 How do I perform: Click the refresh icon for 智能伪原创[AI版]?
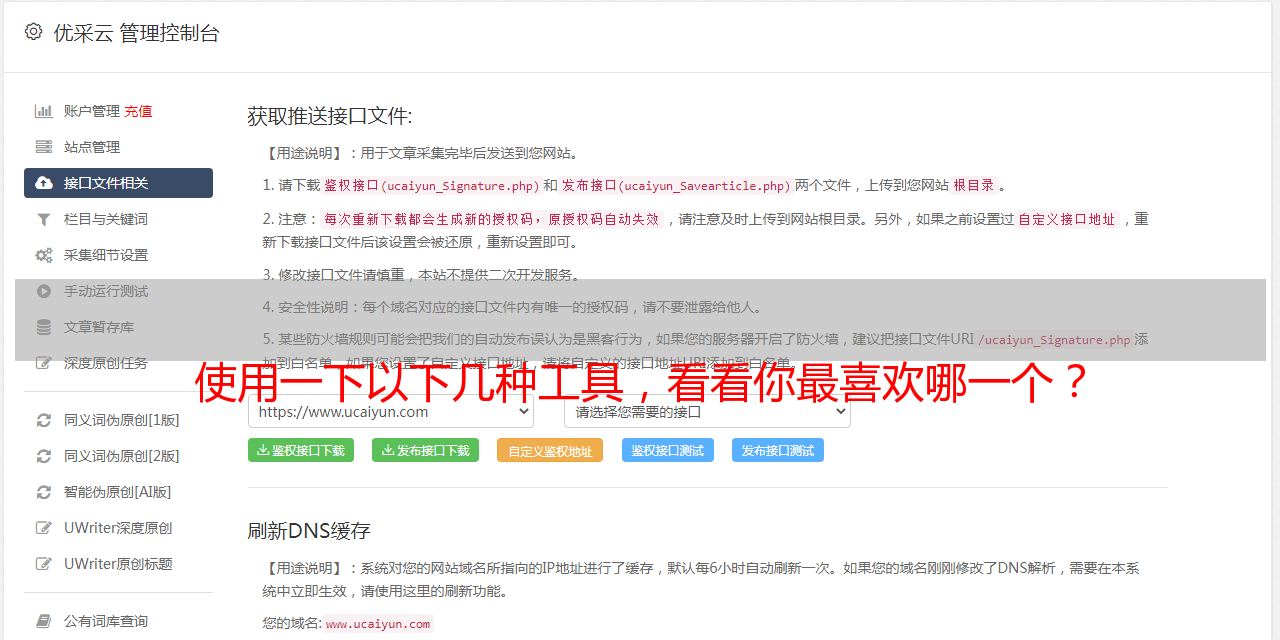tap(44, 492)
